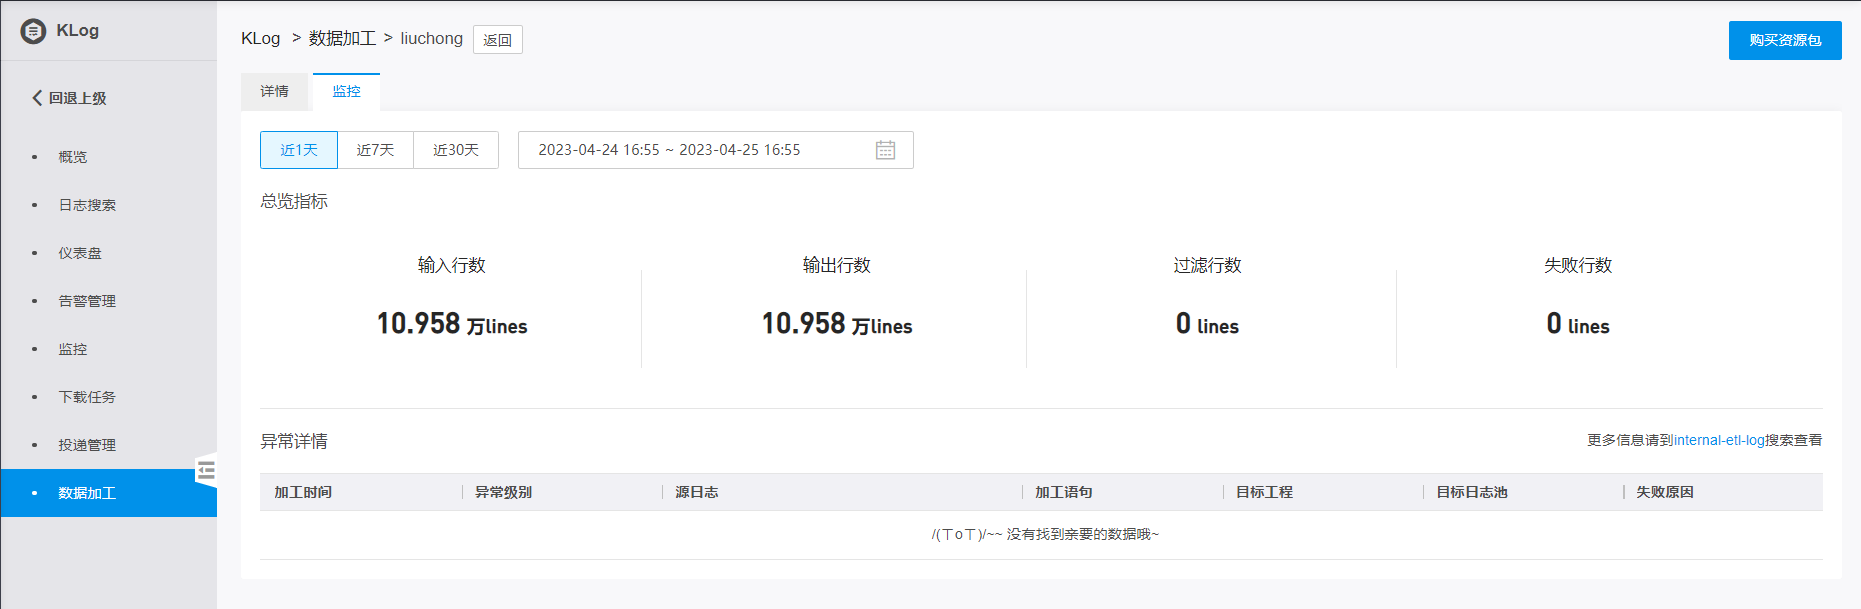Select the 近1天 time range
The height and width of the screenshot is (609, 1861).
click(x=299, y=150)
